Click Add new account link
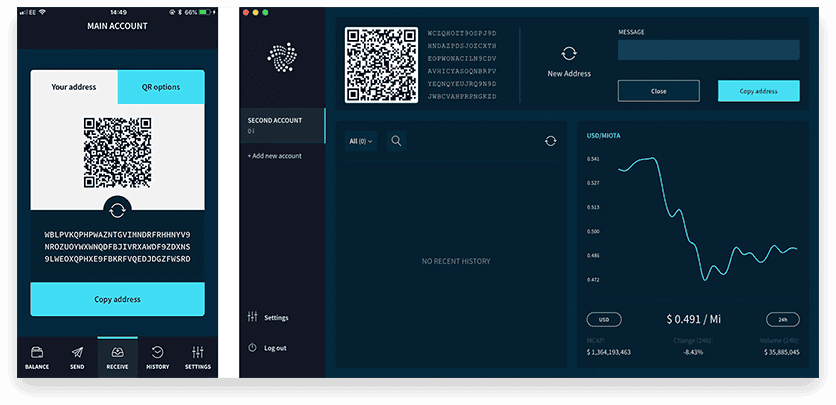 point(274,156)
